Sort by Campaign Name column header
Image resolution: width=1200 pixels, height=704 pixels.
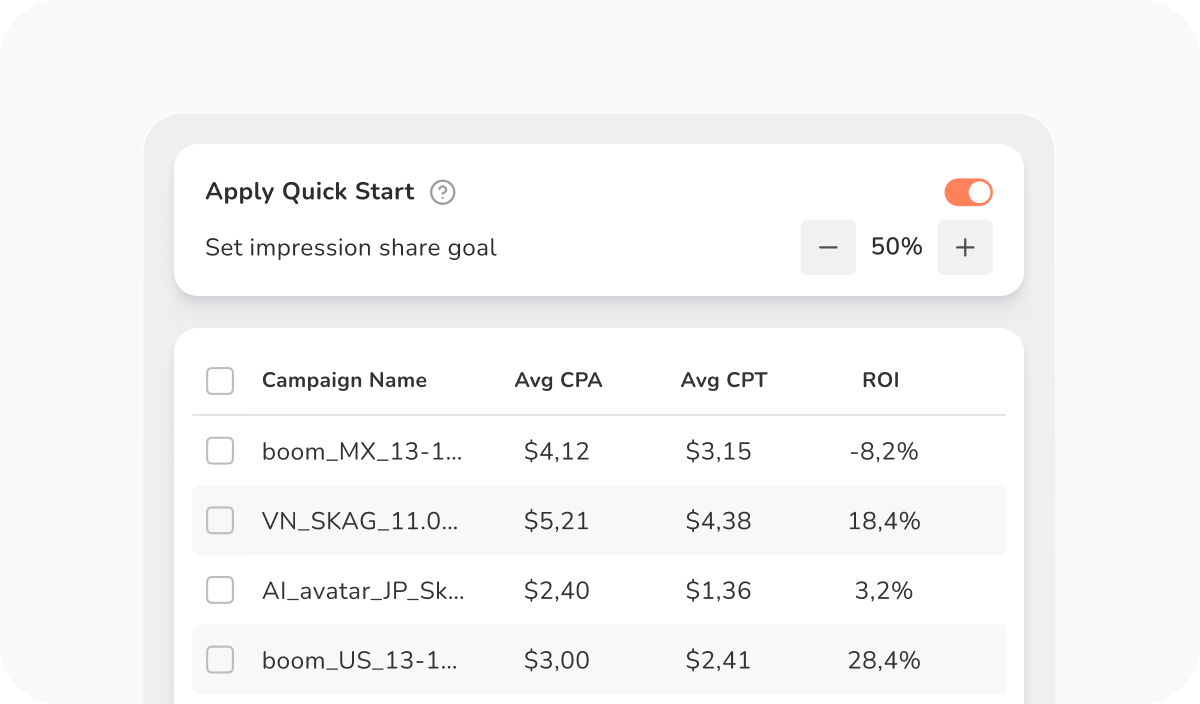pos(344,381)
